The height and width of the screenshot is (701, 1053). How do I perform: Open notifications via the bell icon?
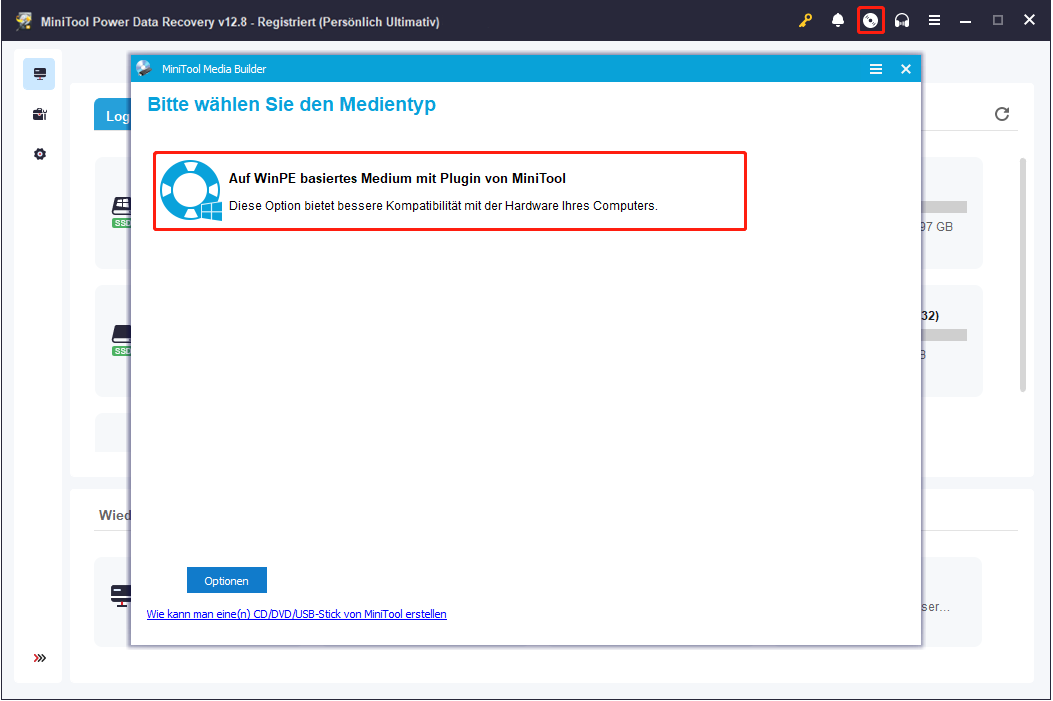837,19
